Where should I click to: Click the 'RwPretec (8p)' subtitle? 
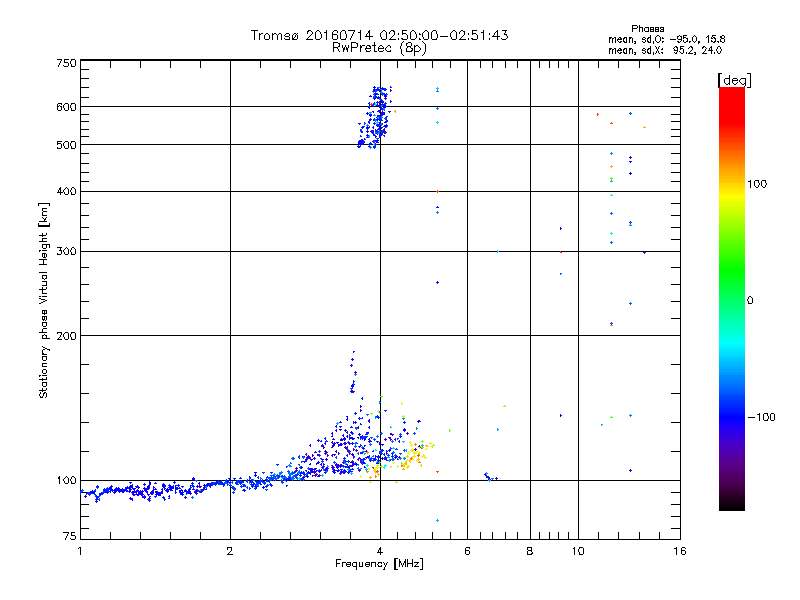pyautogui.click(x=379, y=48)
